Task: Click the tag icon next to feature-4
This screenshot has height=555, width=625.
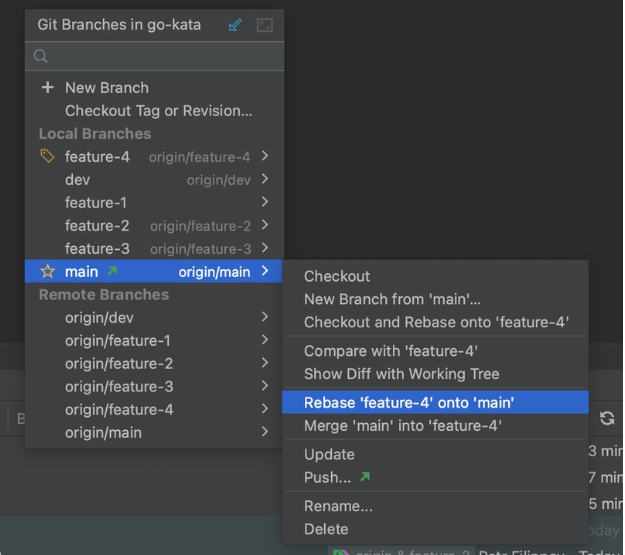Action: [x=47, y=156]
